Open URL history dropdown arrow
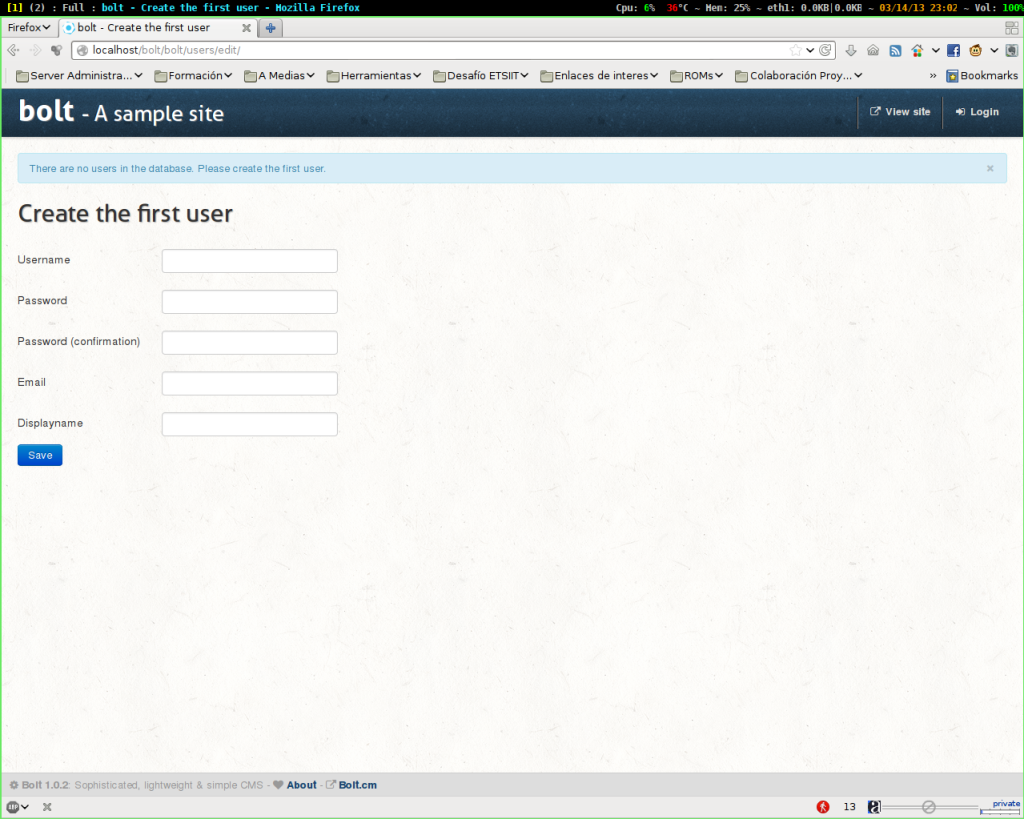The width and height of the screenshot is (1024, 819). 810,50
